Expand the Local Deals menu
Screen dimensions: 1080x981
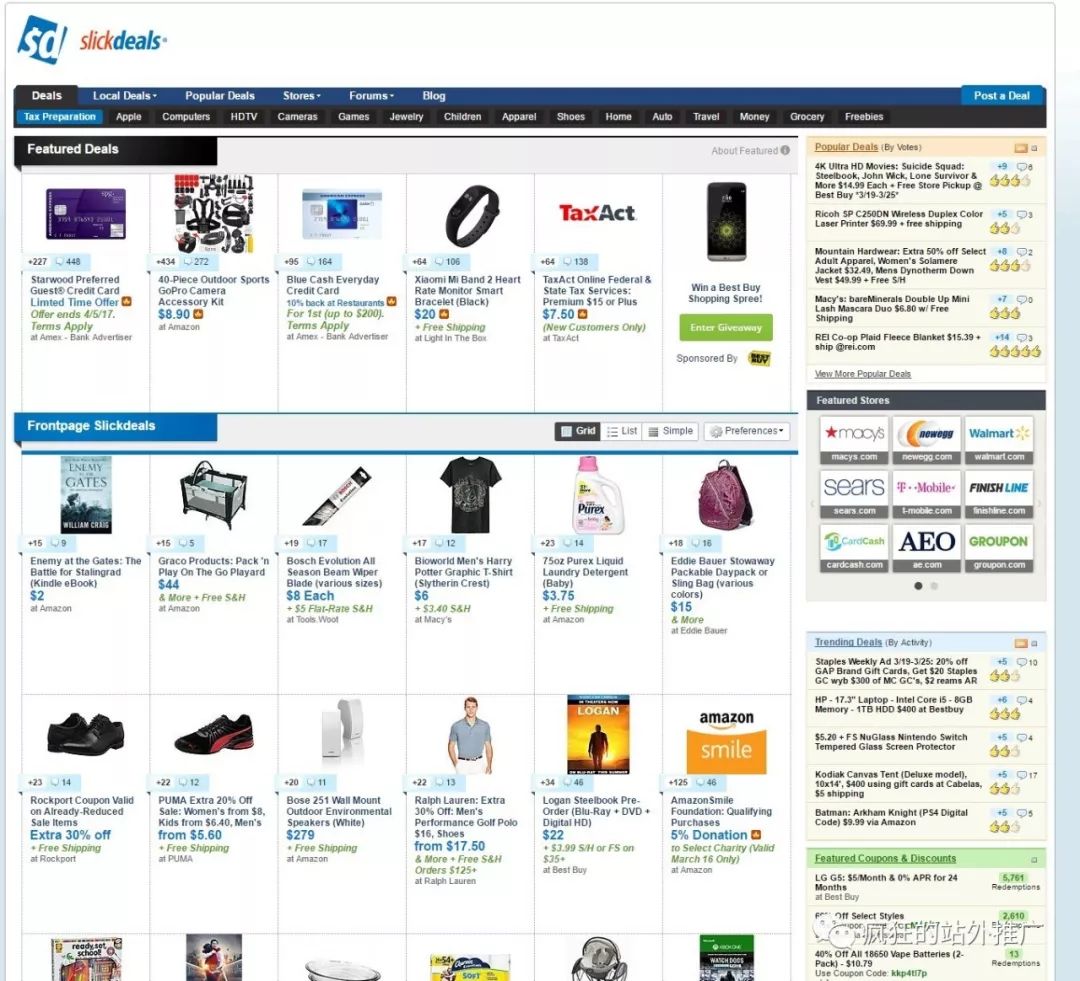coord(125,96)
